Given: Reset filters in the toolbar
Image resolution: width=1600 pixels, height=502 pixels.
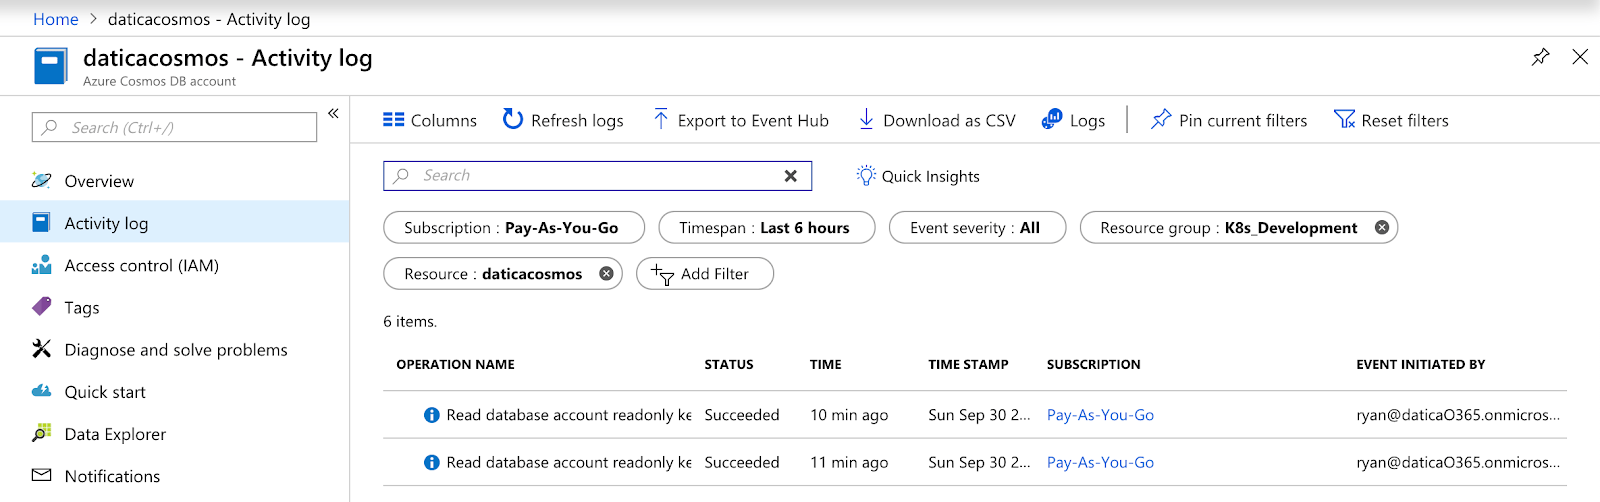Looking at the screenshot, I should [1391, 120].
